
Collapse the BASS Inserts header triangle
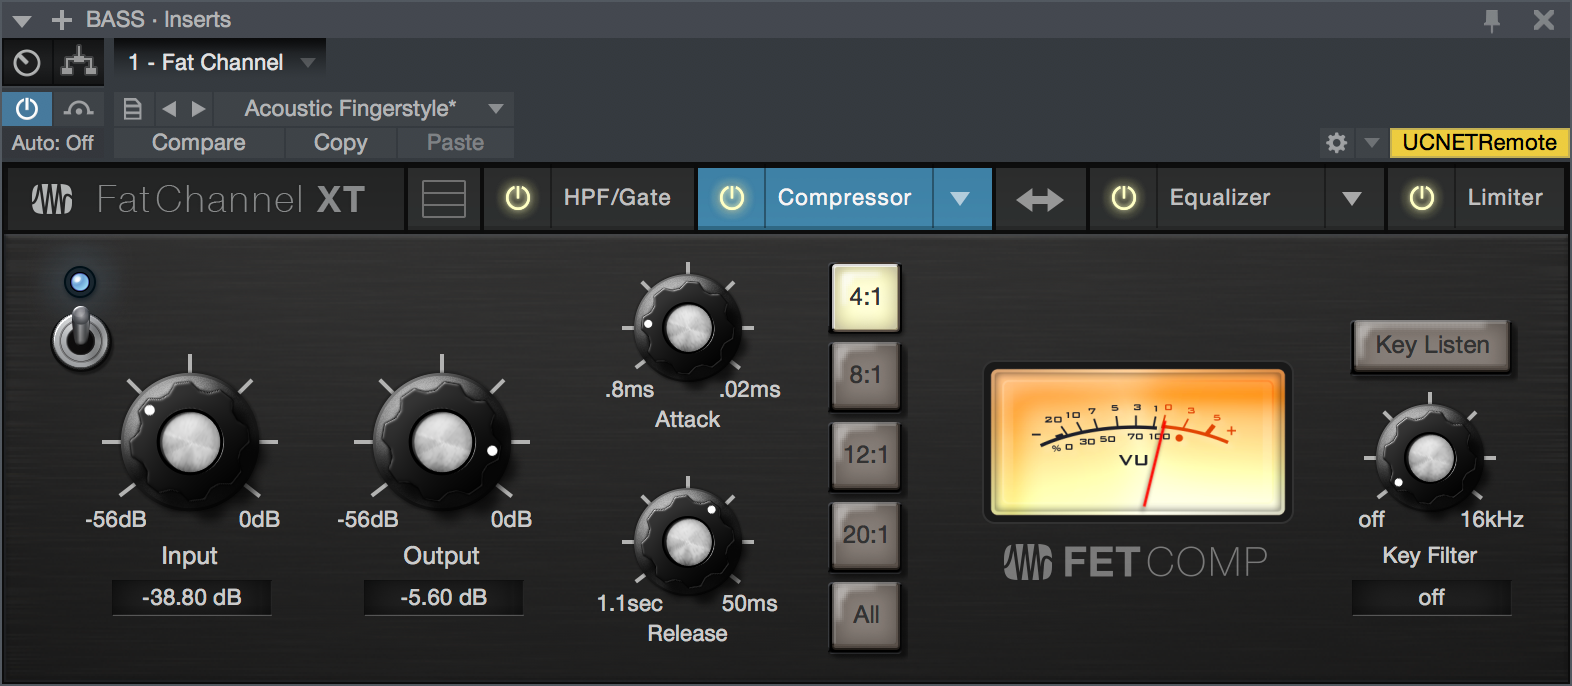tap(22, 21)
